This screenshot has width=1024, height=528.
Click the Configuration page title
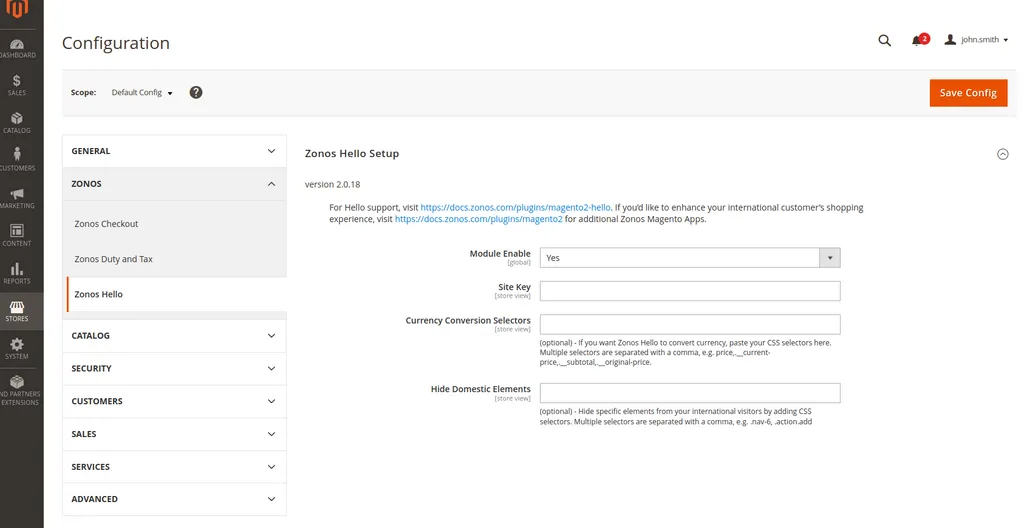click(x=116, y=43)
